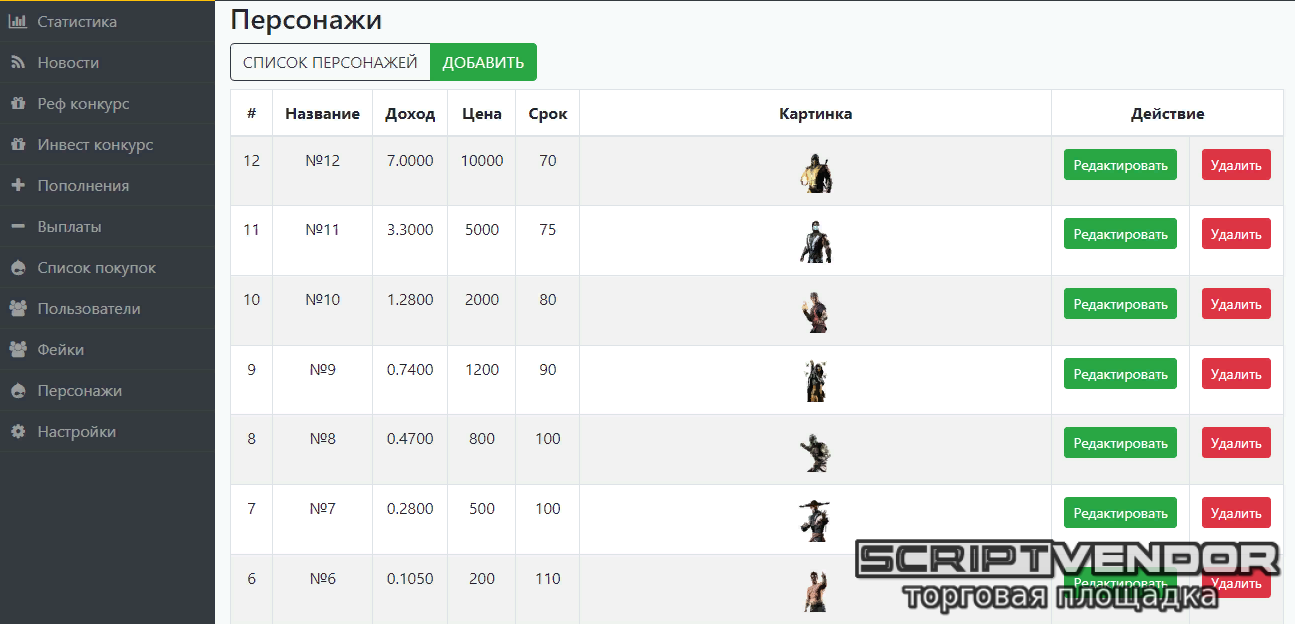Image resolution: width=1295 pixels, height=624 pixels.
Task: Click the Фейки group icon
Action: pos(17,350)
